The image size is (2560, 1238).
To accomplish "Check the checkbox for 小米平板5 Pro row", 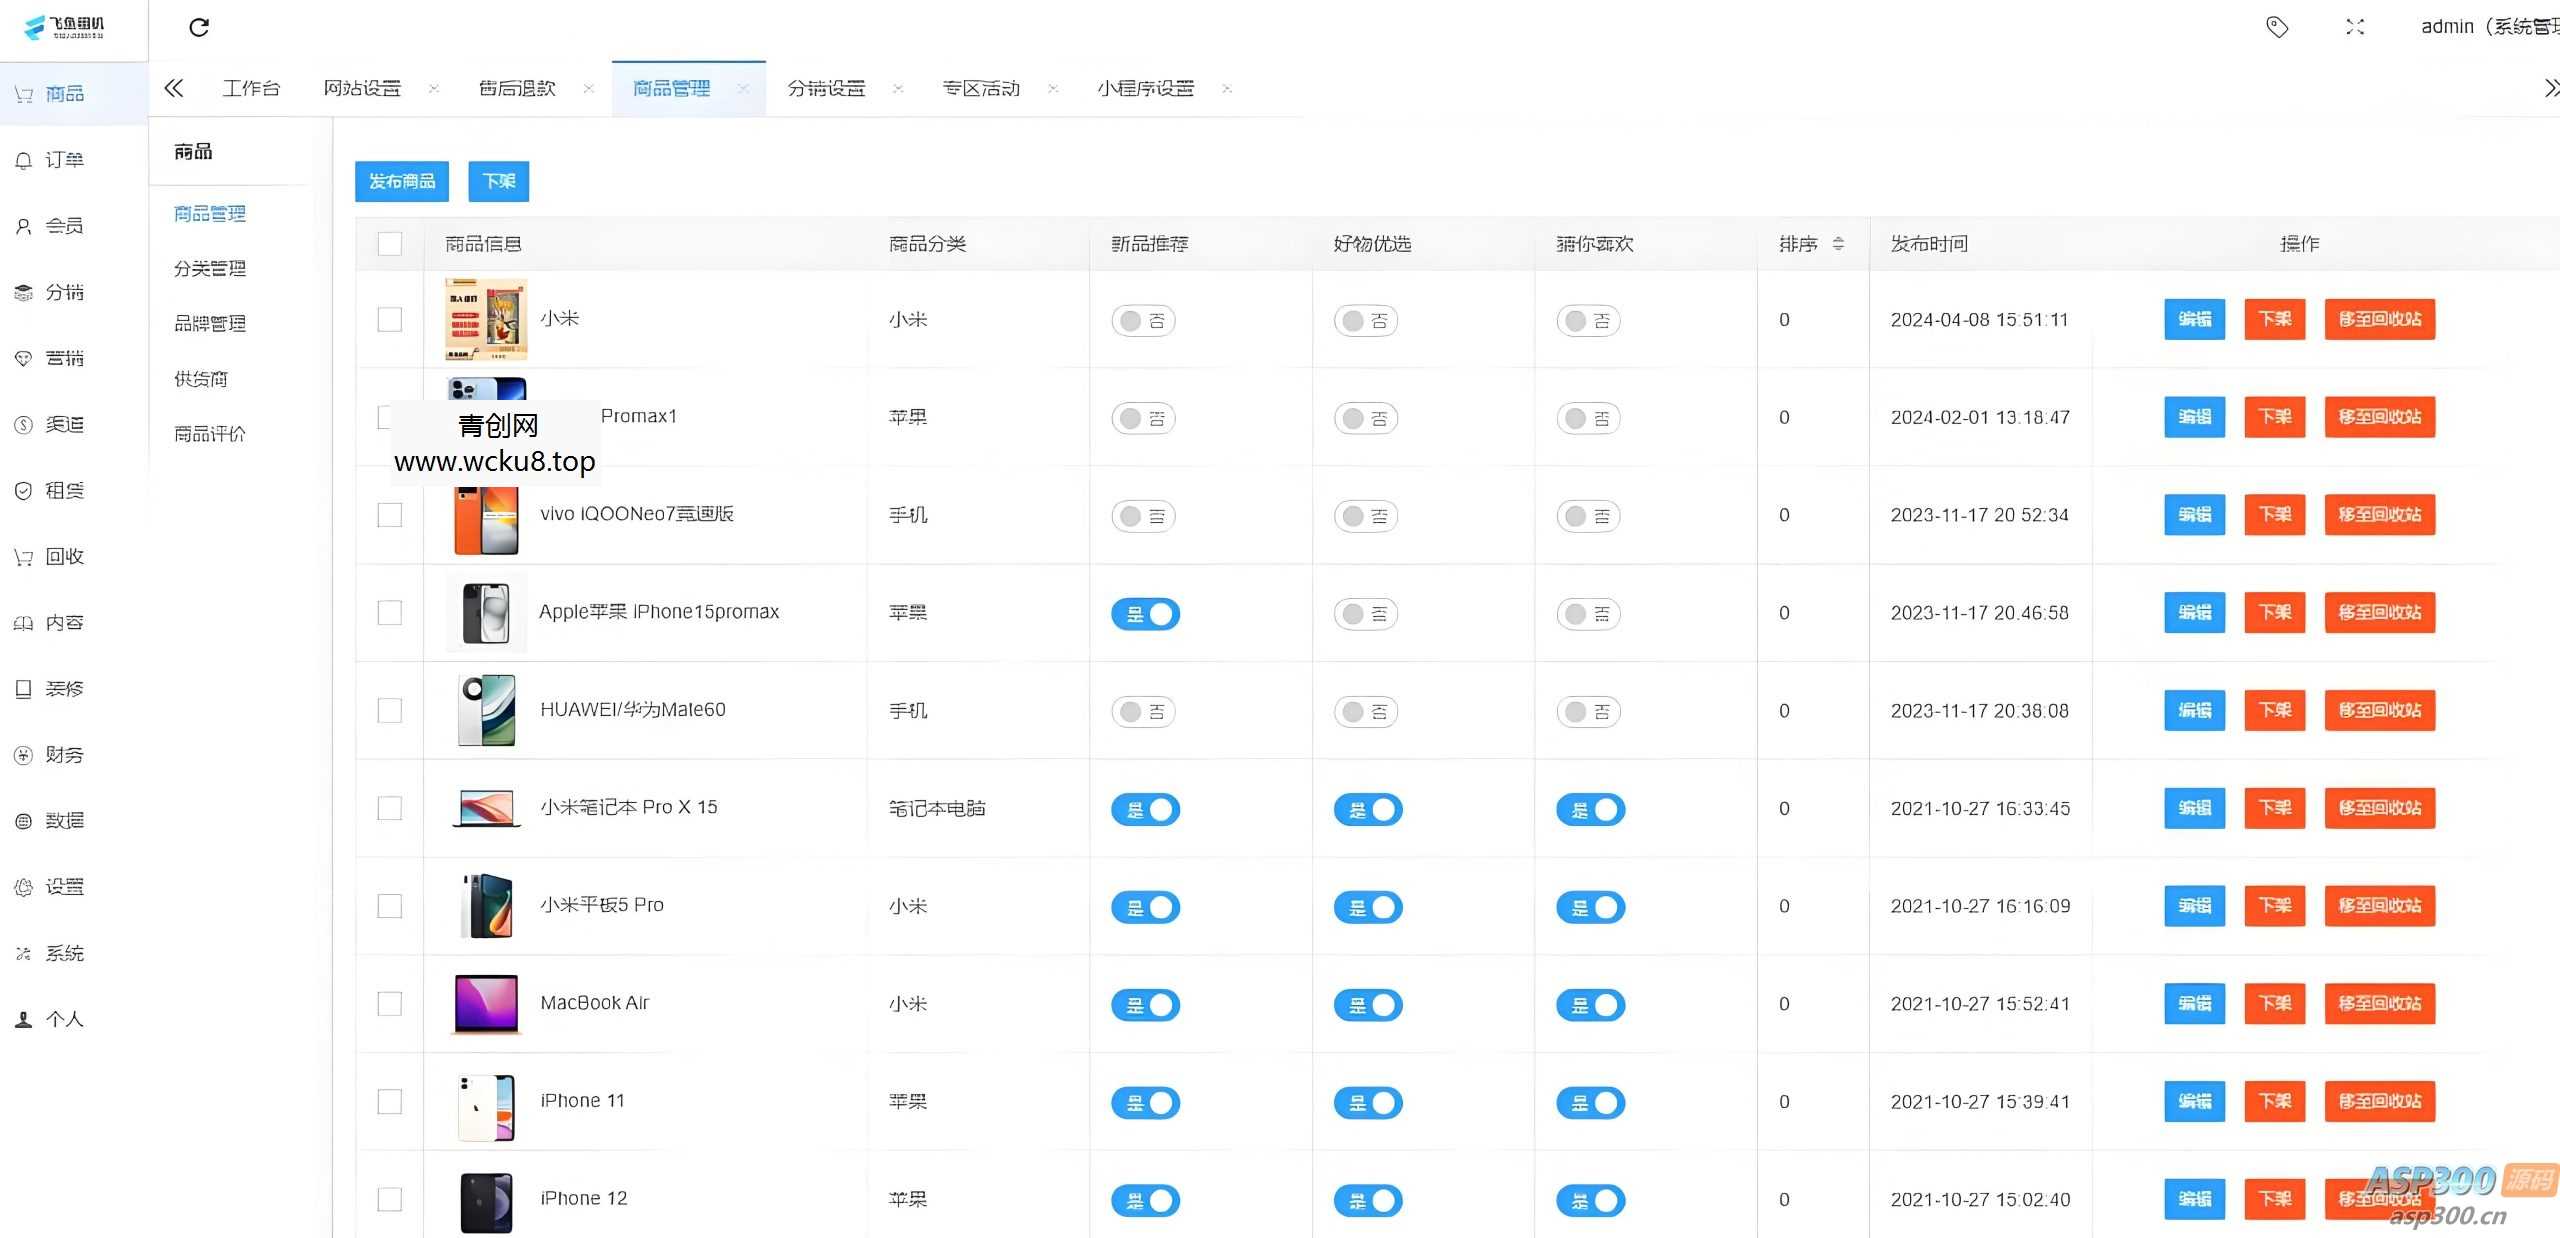I will [x=389, y=906].
